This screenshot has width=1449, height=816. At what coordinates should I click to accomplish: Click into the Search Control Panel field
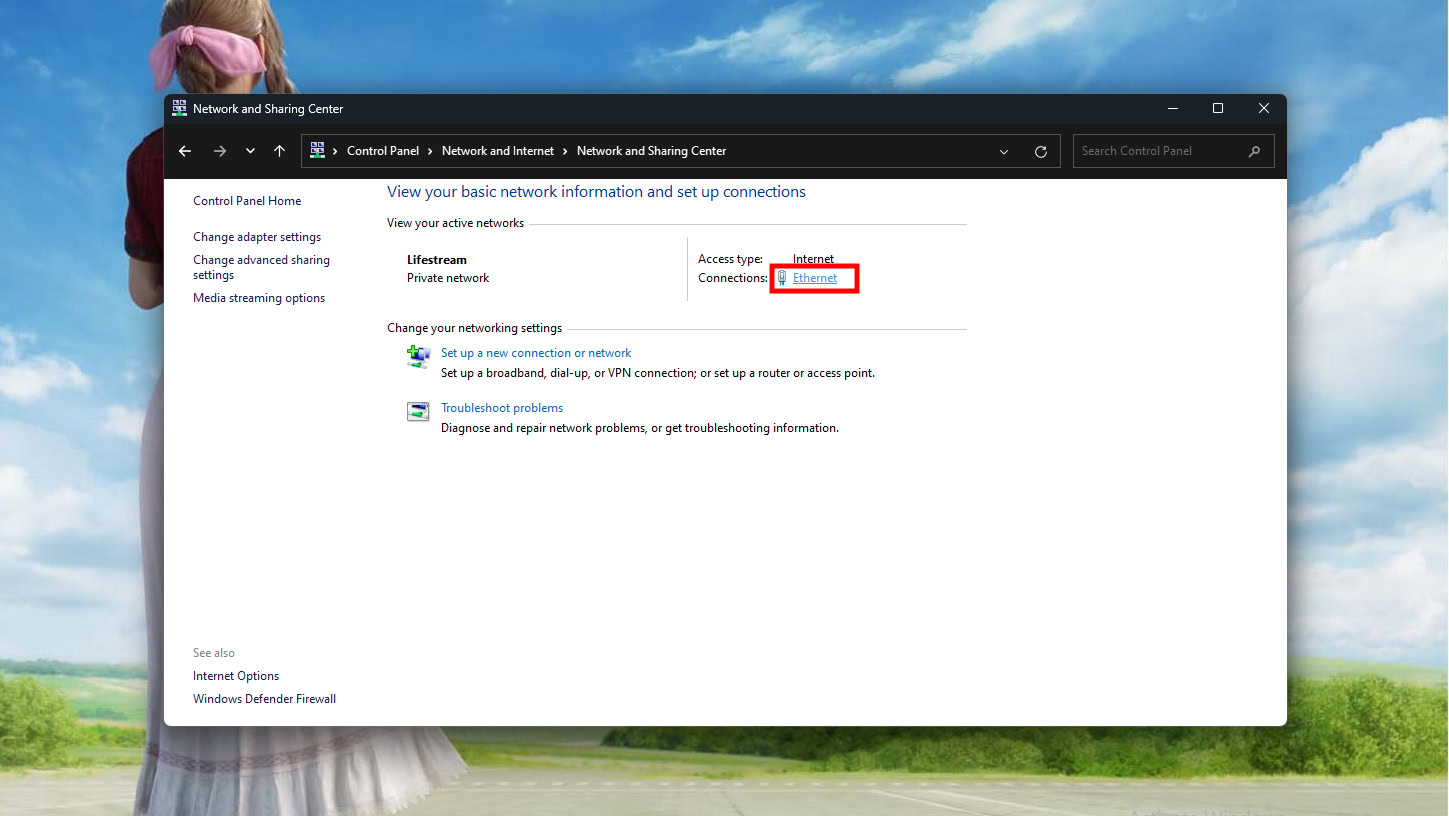tap(1160, 151)
